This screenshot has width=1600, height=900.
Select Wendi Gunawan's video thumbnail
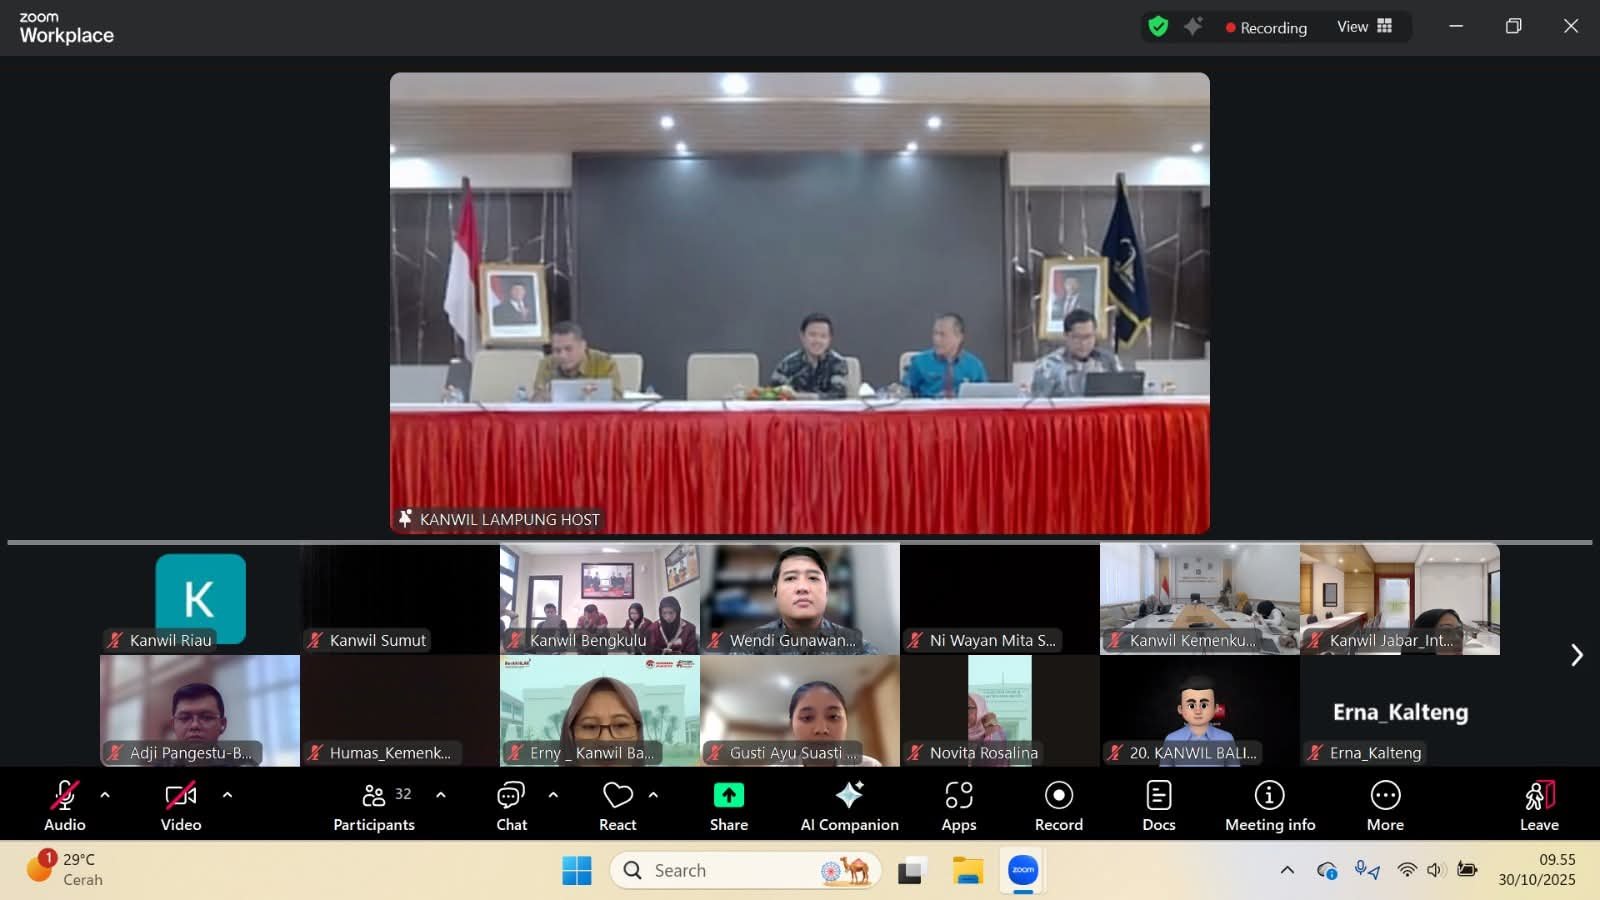point(800,598)
